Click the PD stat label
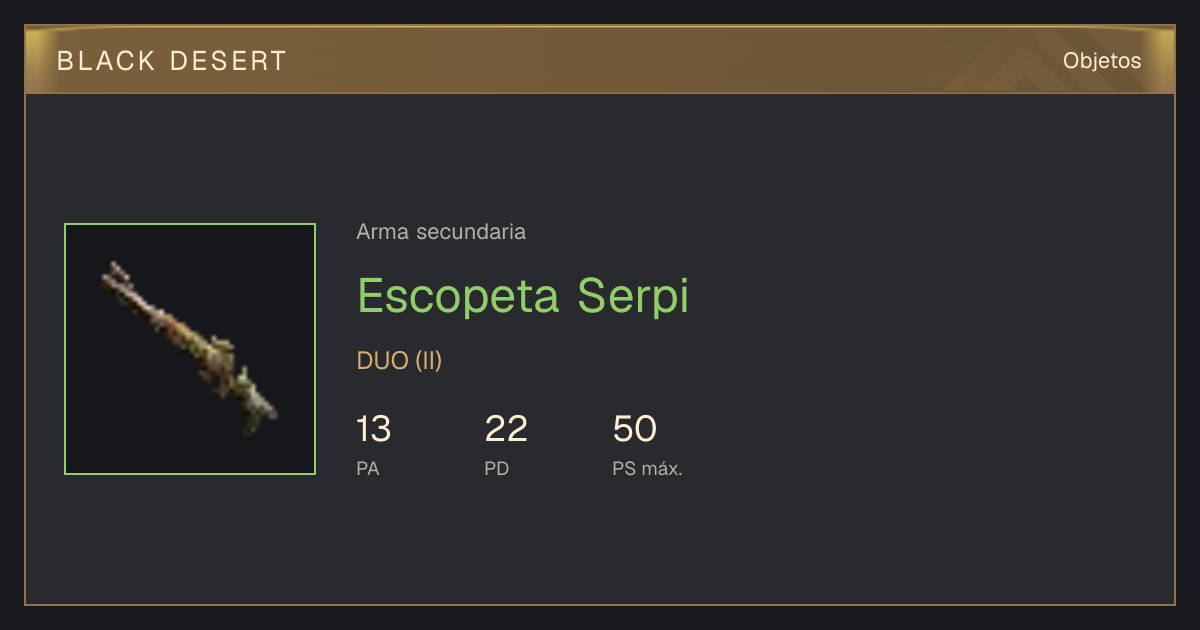 tap(497, 468)
